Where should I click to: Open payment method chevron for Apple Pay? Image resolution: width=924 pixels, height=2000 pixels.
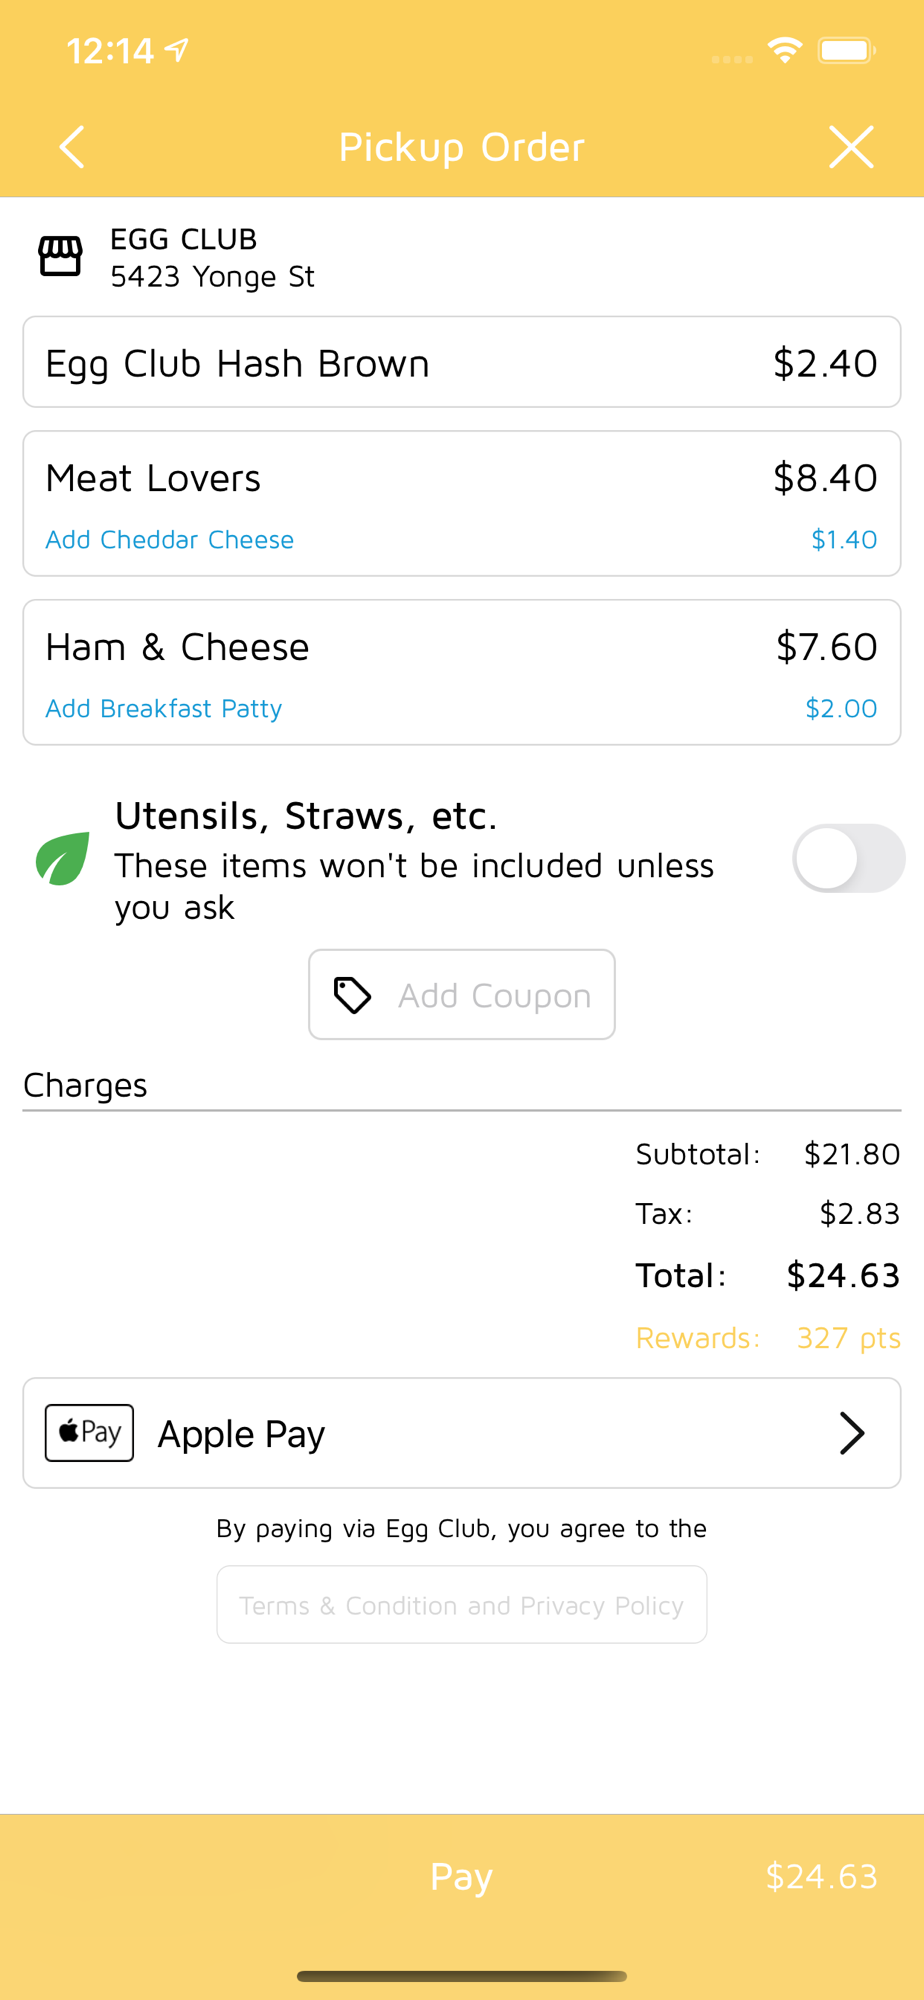[x=851, y=1433]
